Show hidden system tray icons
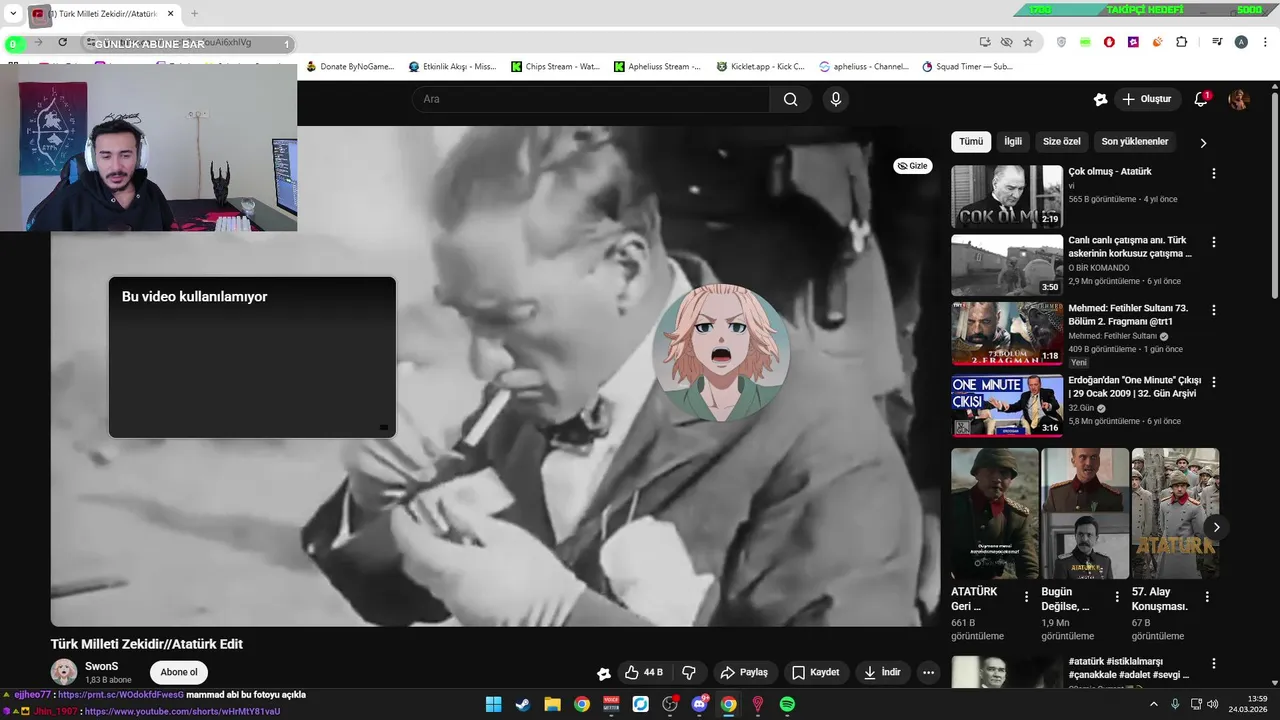This screenshot has width=1280, height=720. point(1153,704)
